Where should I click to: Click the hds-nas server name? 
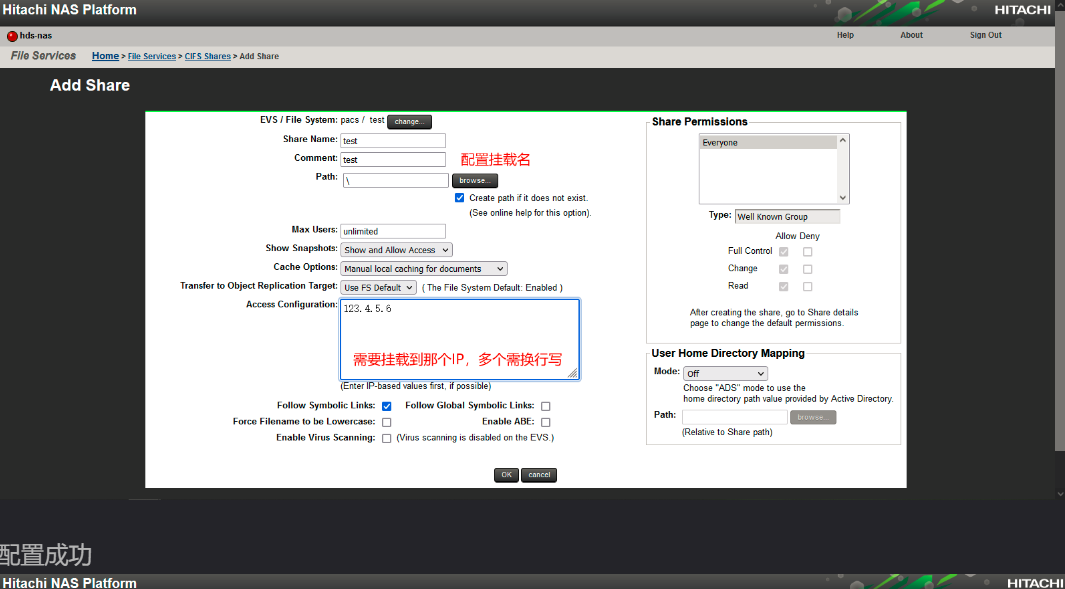point(36,36)
